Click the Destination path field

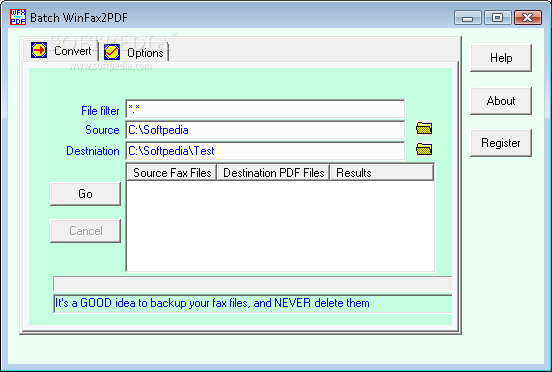click(265, 151)
